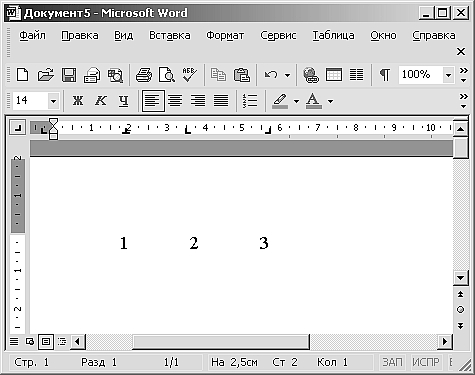Toggle bold Ж formatting
The width and height of the screenshot is (475, 375).
78,100
